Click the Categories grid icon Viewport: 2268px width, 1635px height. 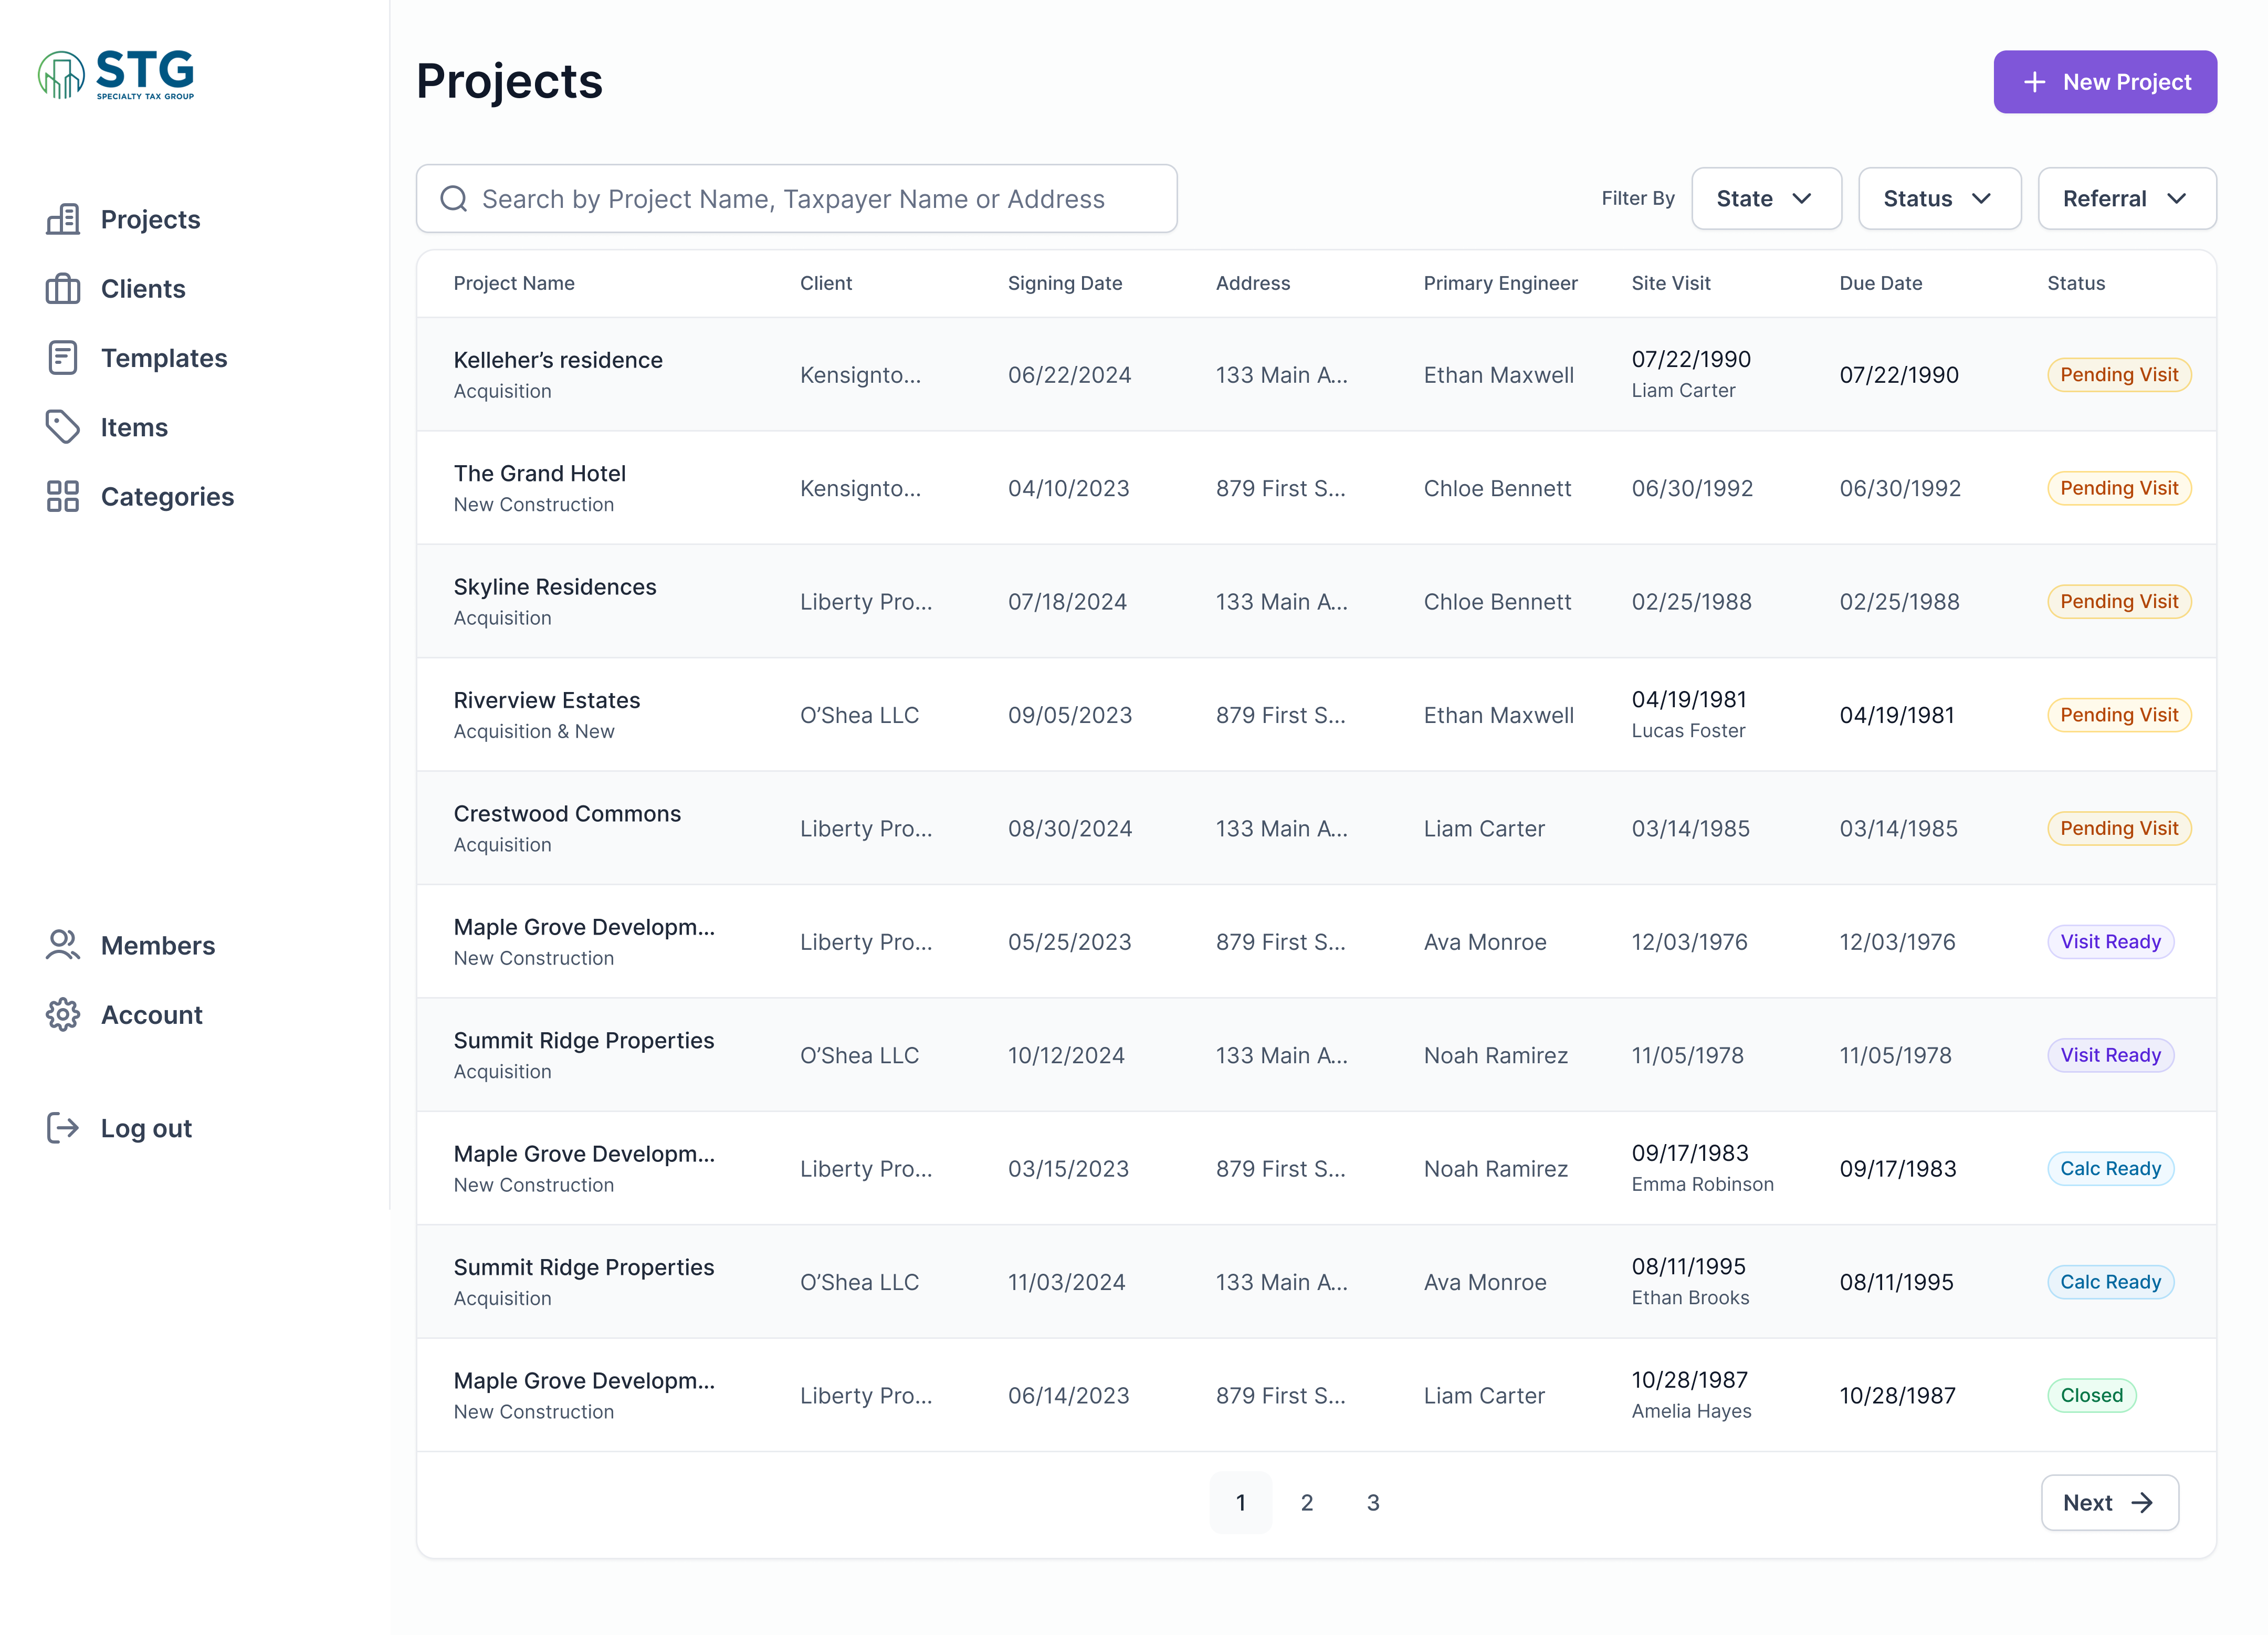[63, 497]
